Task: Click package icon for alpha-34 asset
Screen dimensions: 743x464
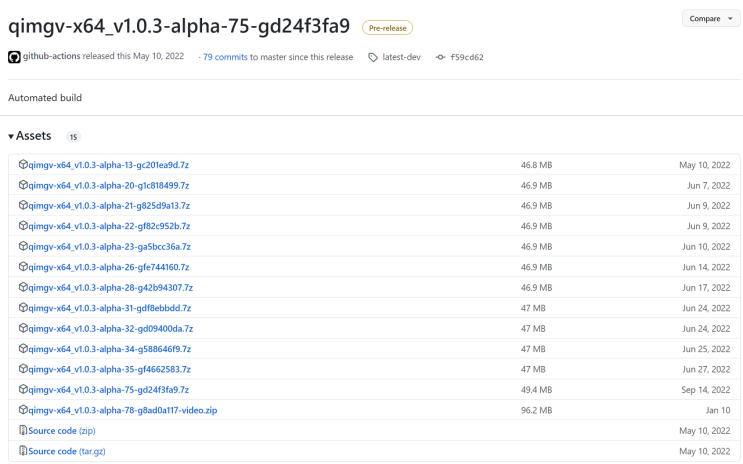Action: tap(23, 348)
